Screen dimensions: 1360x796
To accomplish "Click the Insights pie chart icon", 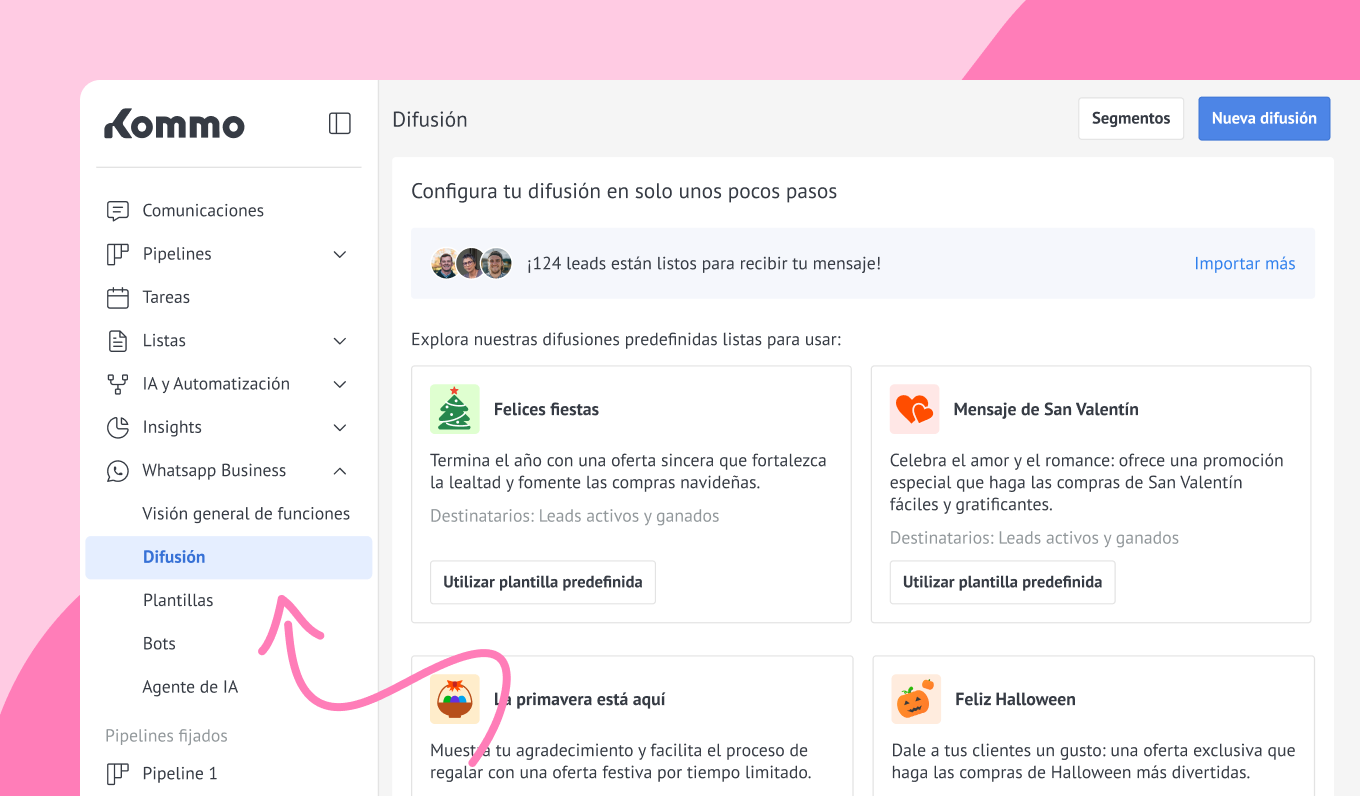I will click(x=118, y=427).
